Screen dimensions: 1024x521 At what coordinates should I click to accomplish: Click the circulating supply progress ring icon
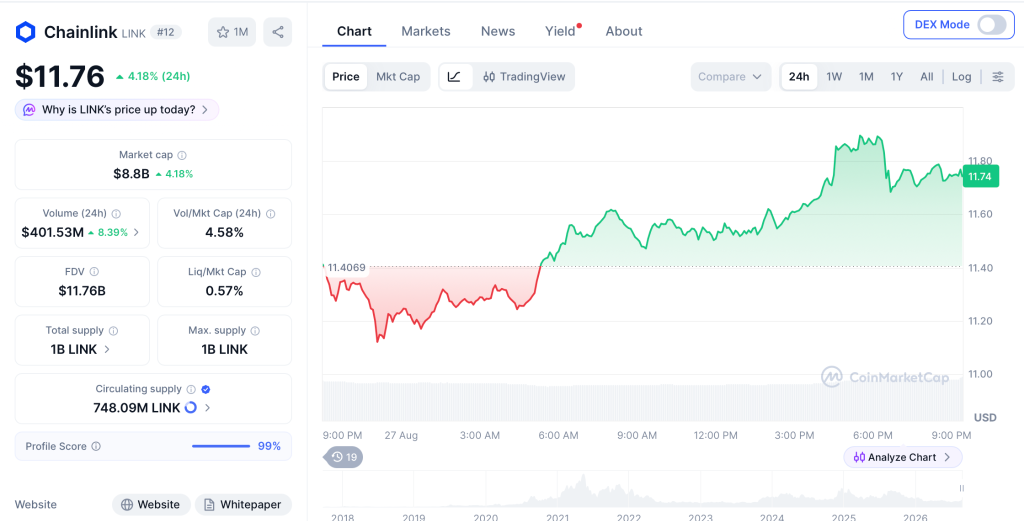click(x=191, y=407)
